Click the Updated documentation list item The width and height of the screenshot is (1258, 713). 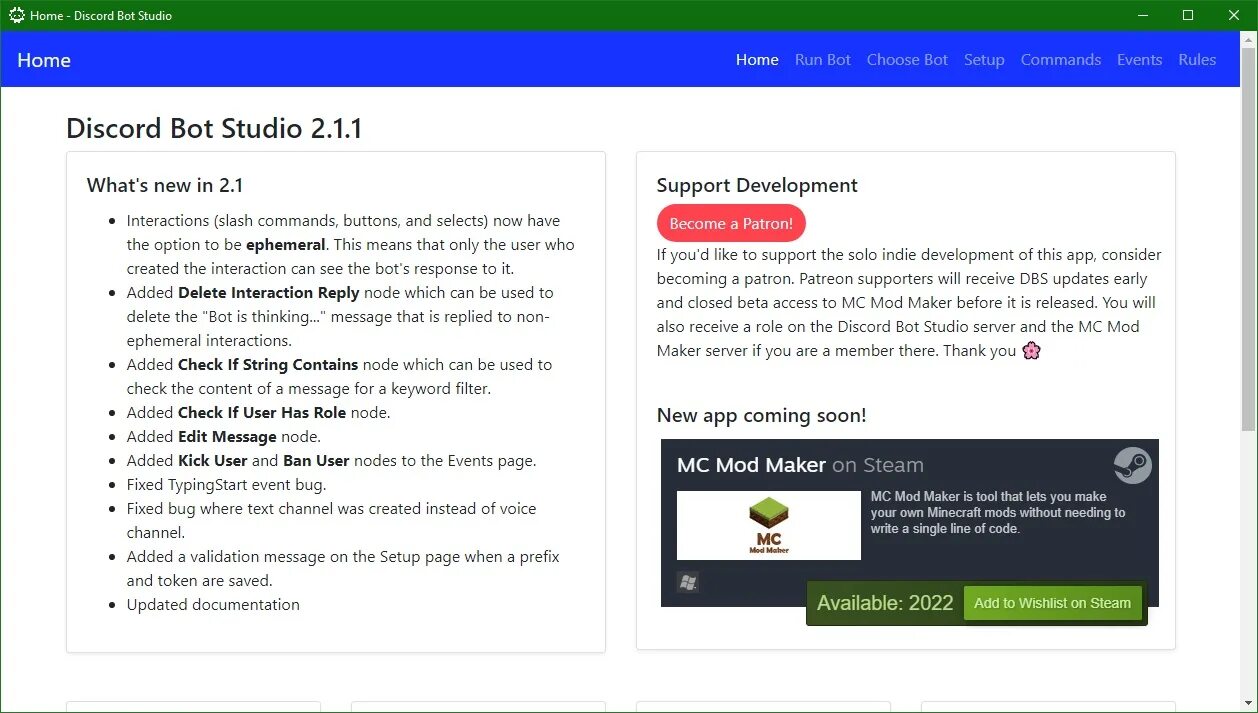[213, 604]
